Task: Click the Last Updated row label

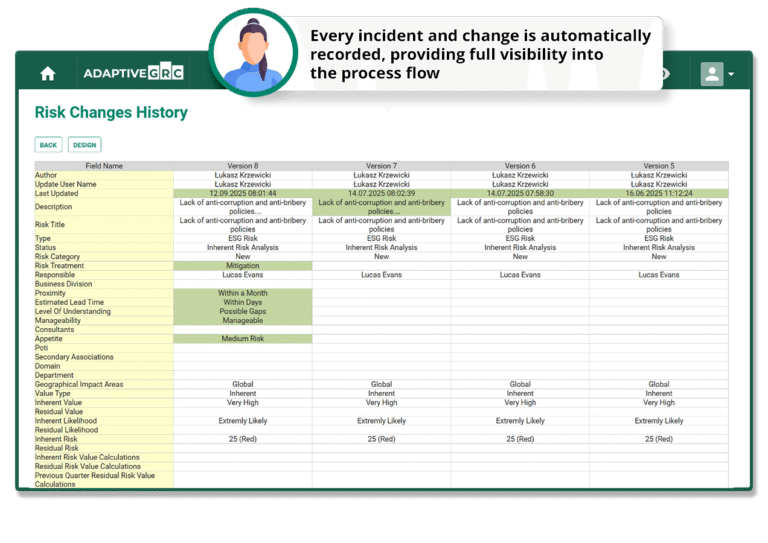Action: tap(104, 193)
